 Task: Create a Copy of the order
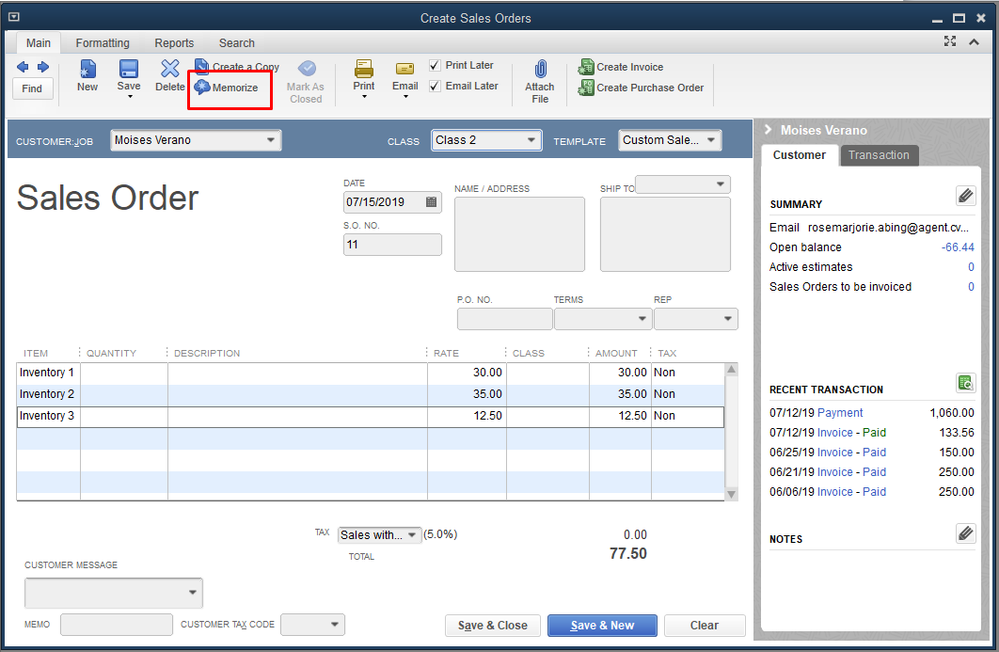click(237, 66)
